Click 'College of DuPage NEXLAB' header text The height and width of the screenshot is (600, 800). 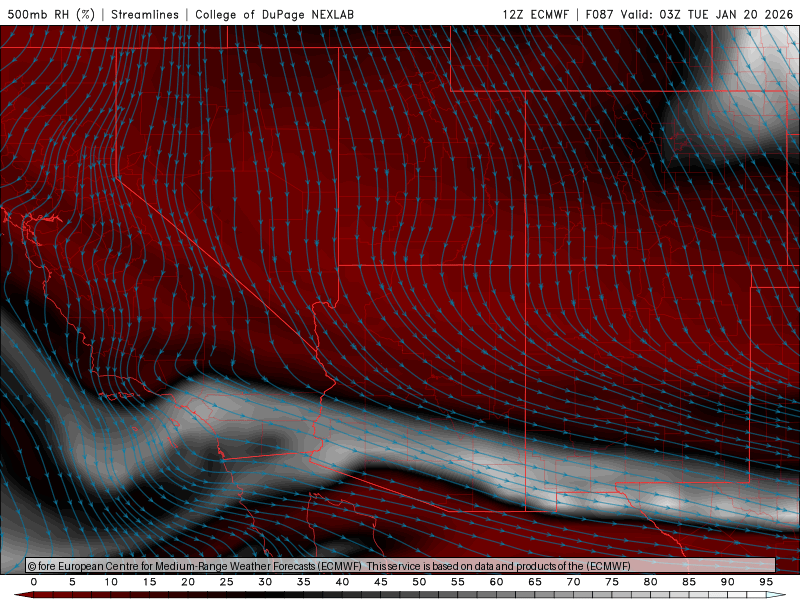point(274,14)
